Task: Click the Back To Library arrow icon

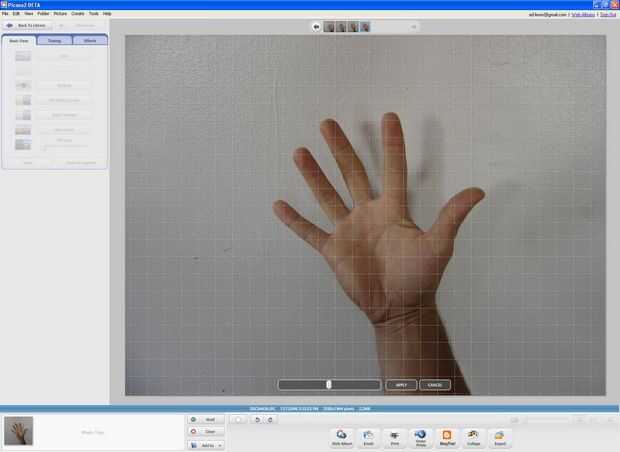Action: (x=9, y=25)
